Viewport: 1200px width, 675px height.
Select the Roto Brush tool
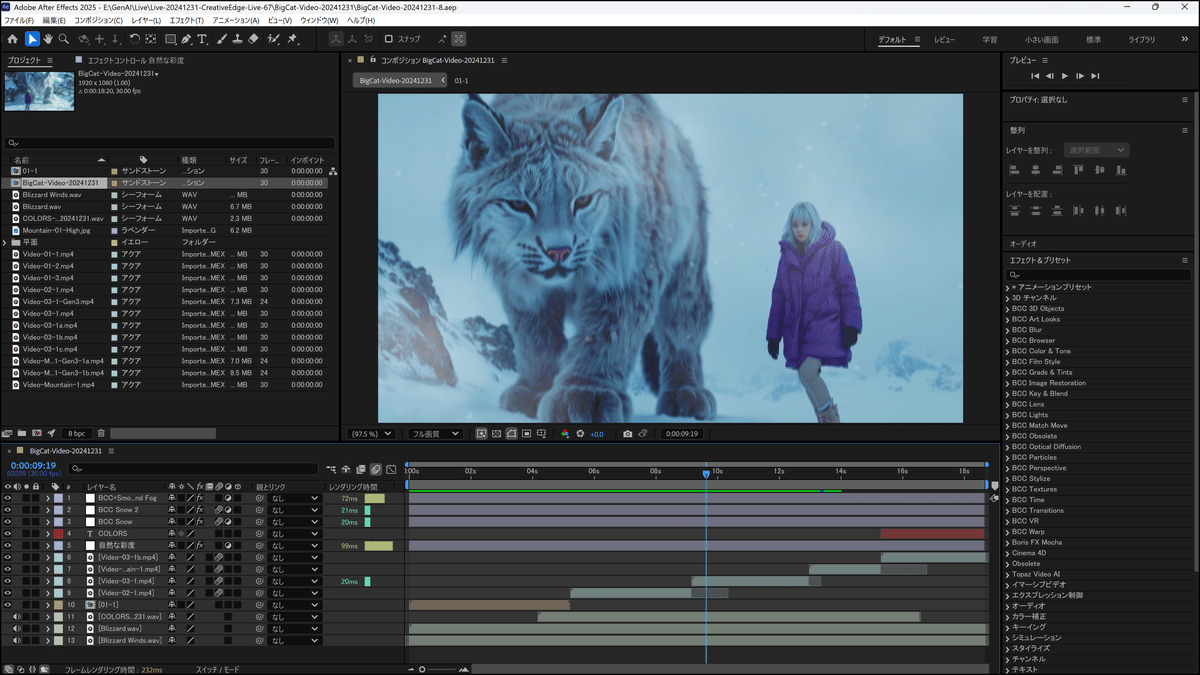[274, 39]
